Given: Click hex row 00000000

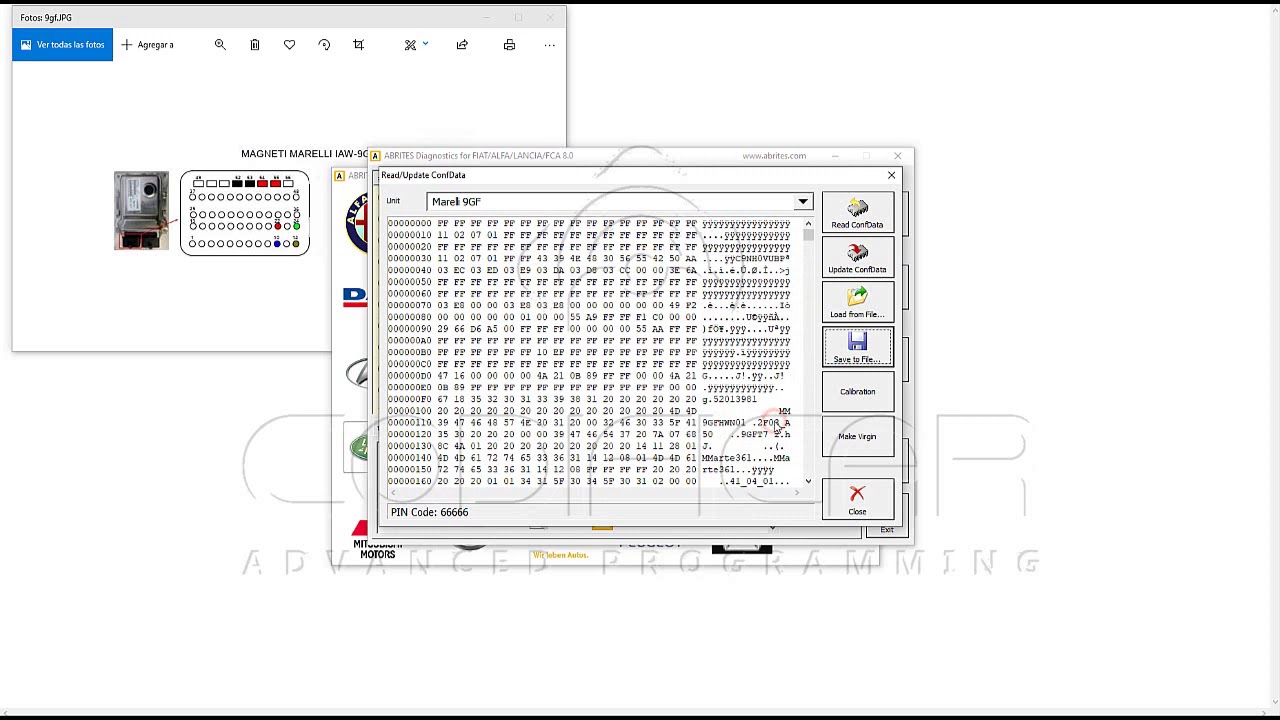Looking at the screenshot, I should (589, 224).
